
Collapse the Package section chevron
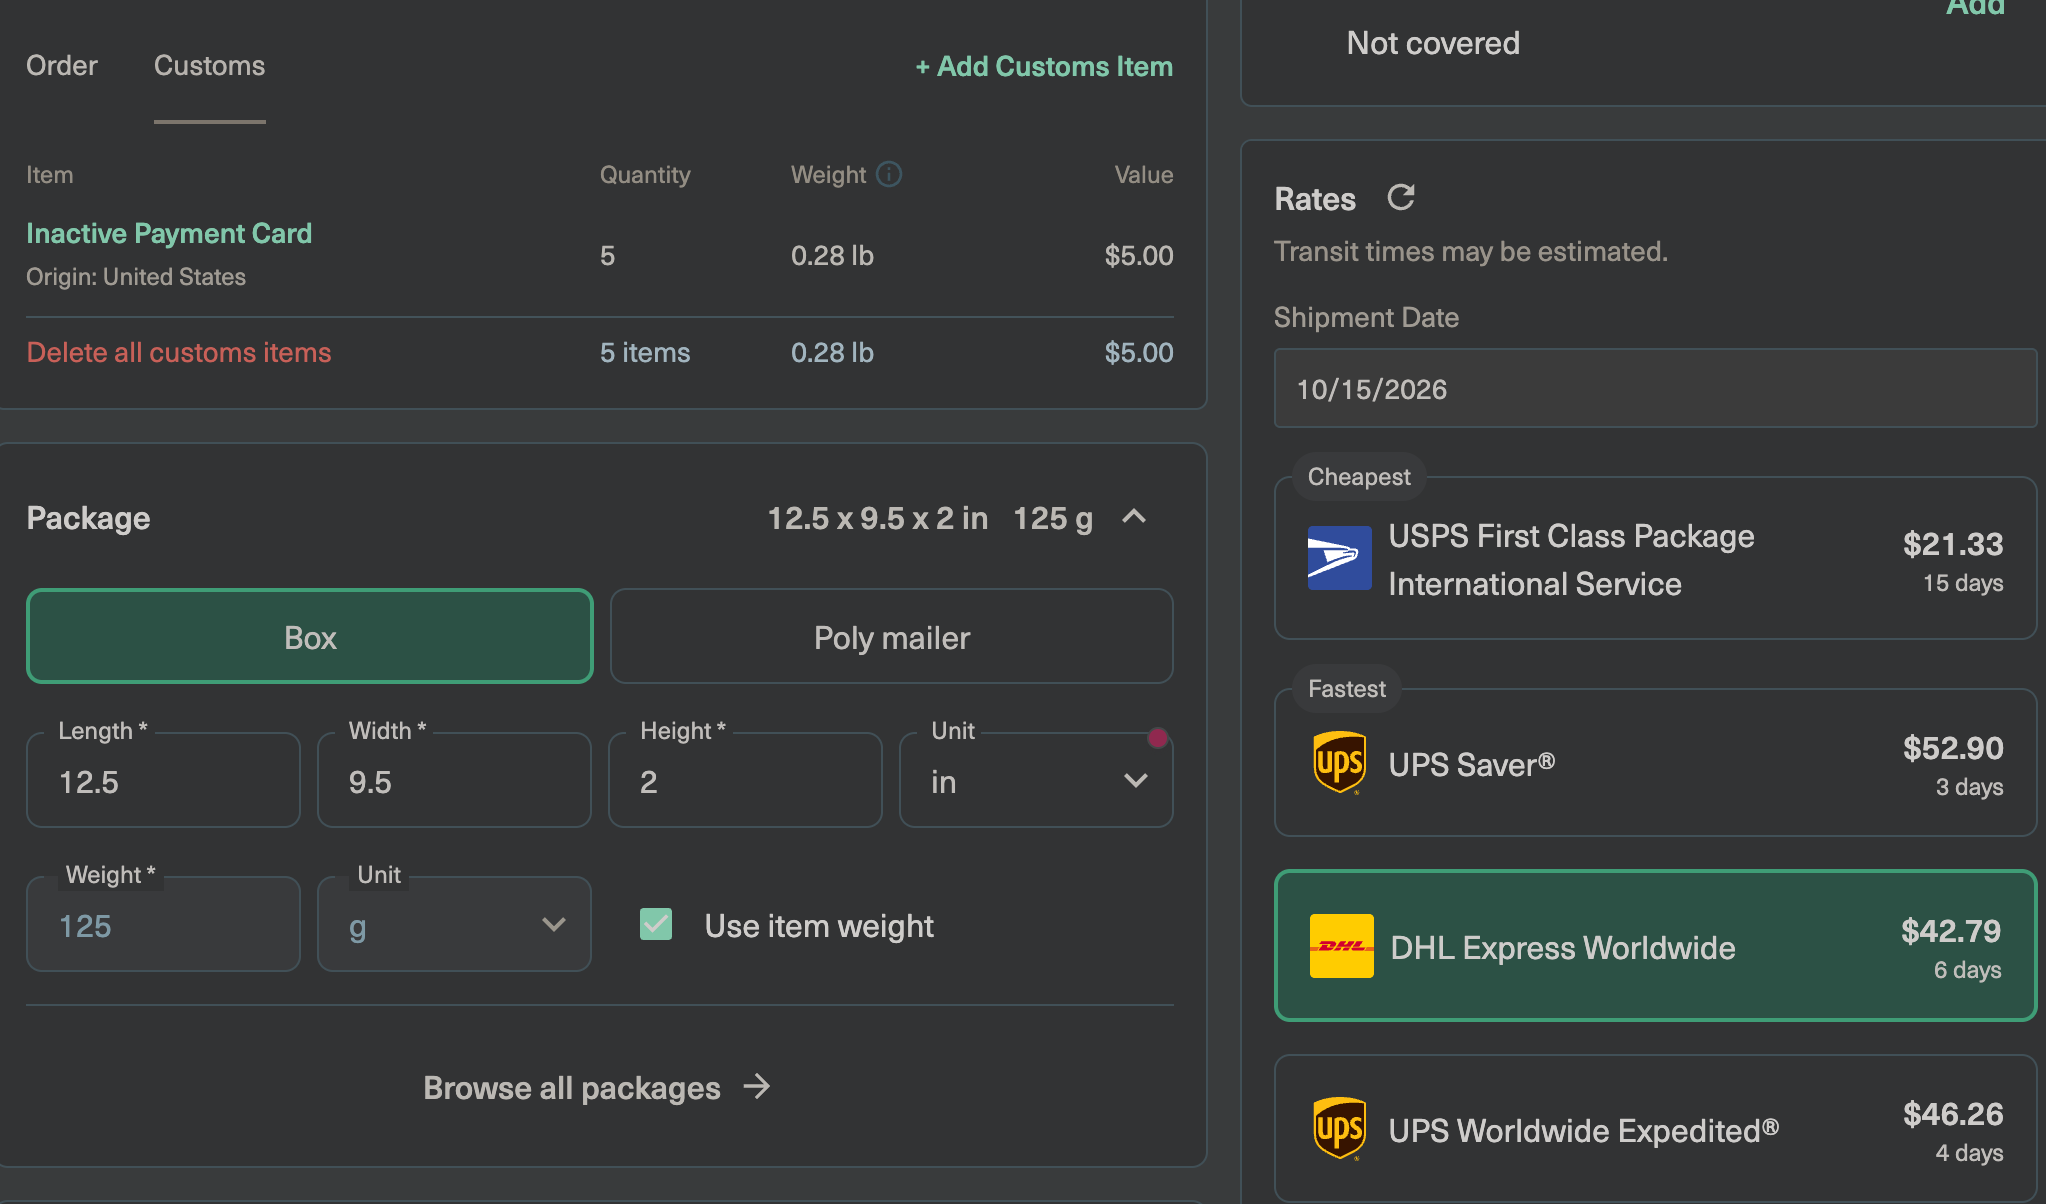[x=1134, y=517]
